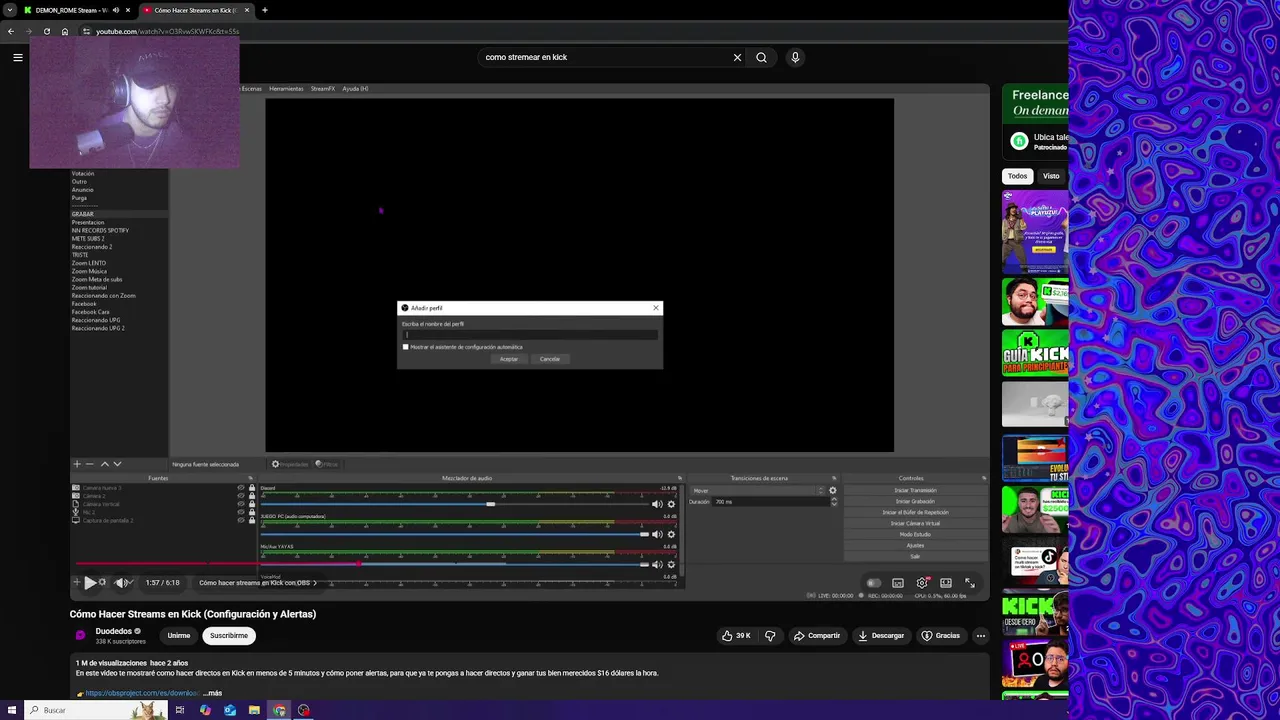Screen dimensions: 1280x720
Task: Click Descargar to download the video
Action: 880,635
